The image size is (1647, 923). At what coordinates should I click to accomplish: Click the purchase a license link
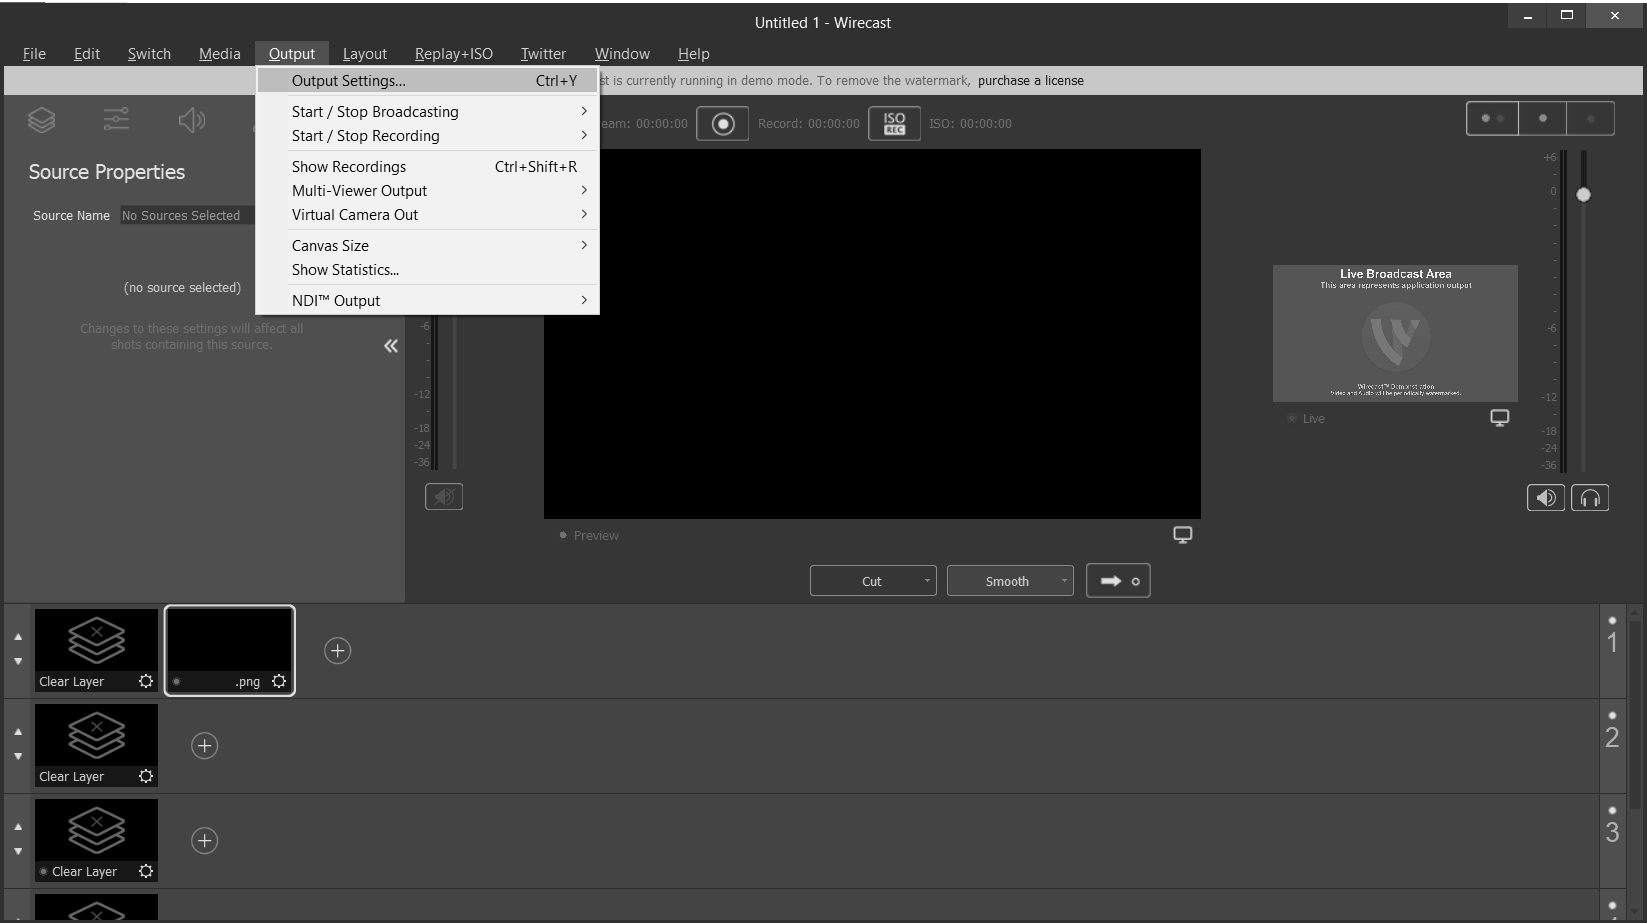tap(1031, 80)
